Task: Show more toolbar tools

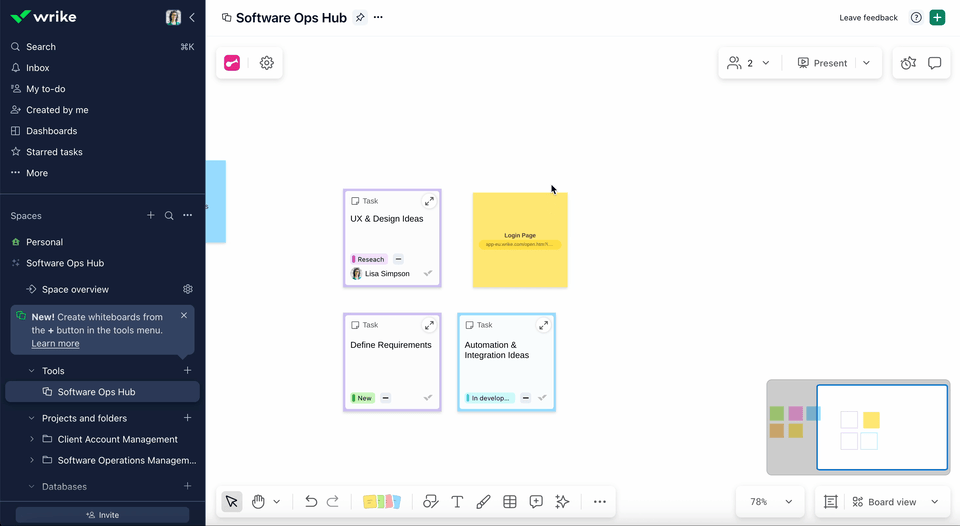Action: (599, 502)
